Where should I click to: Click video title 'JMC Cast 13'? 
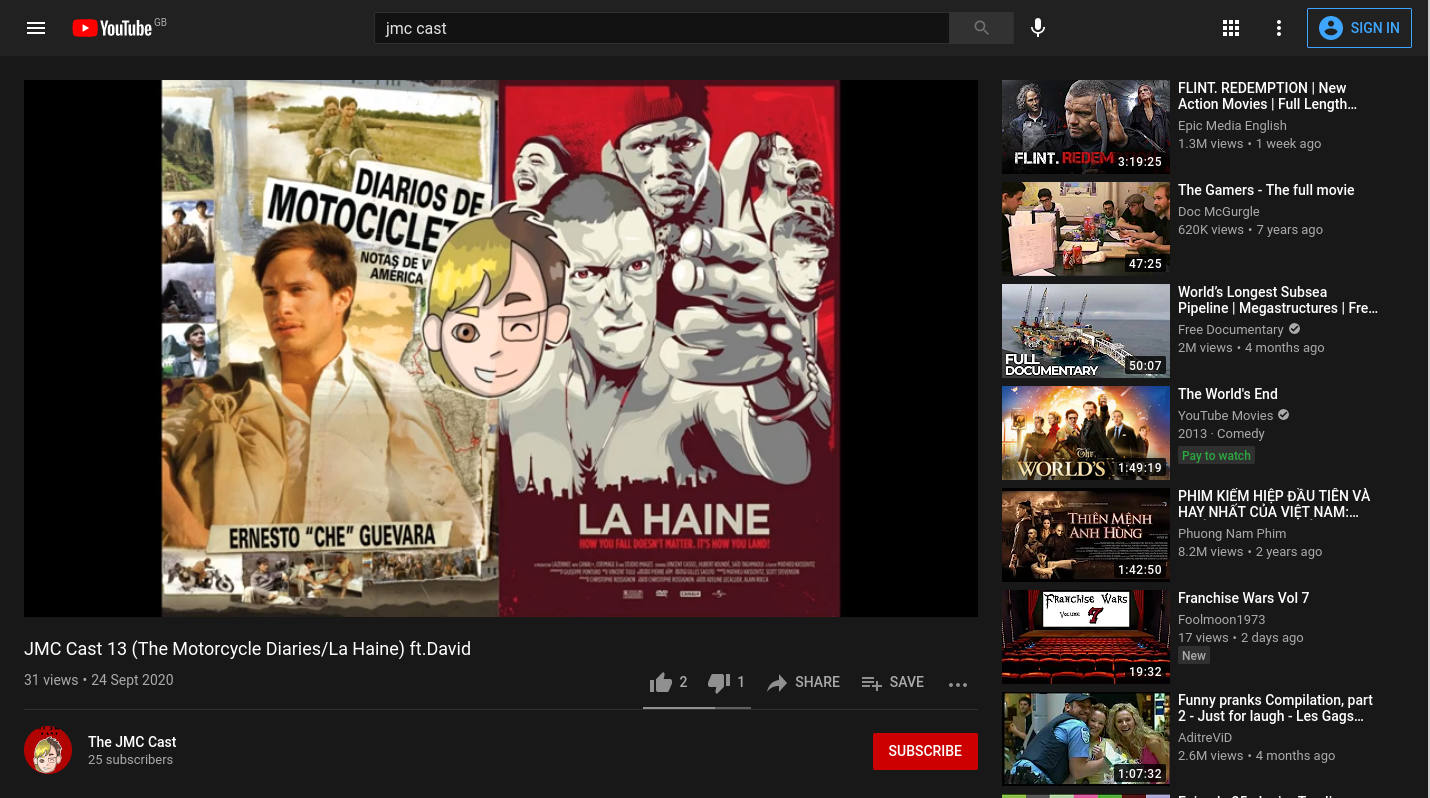(x=247, y=649)
